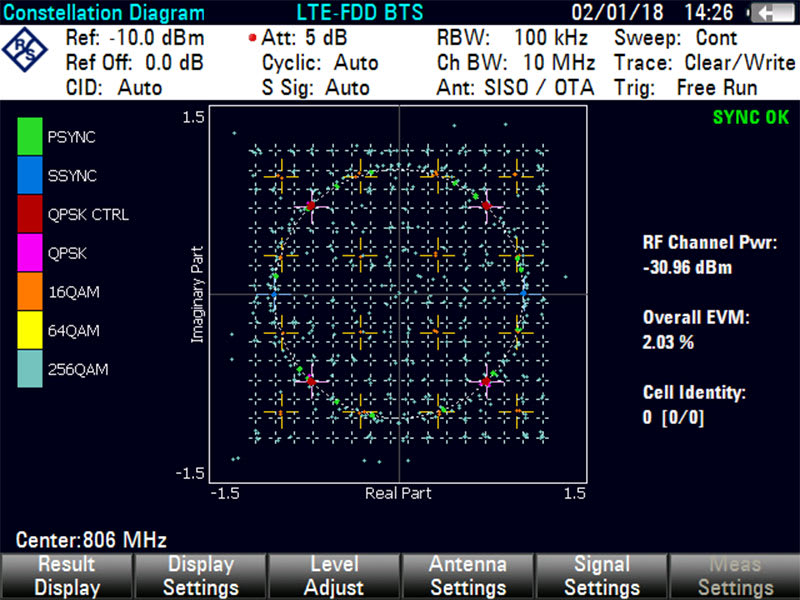Open the CID: Auto selector

click(x=113, y=87)
